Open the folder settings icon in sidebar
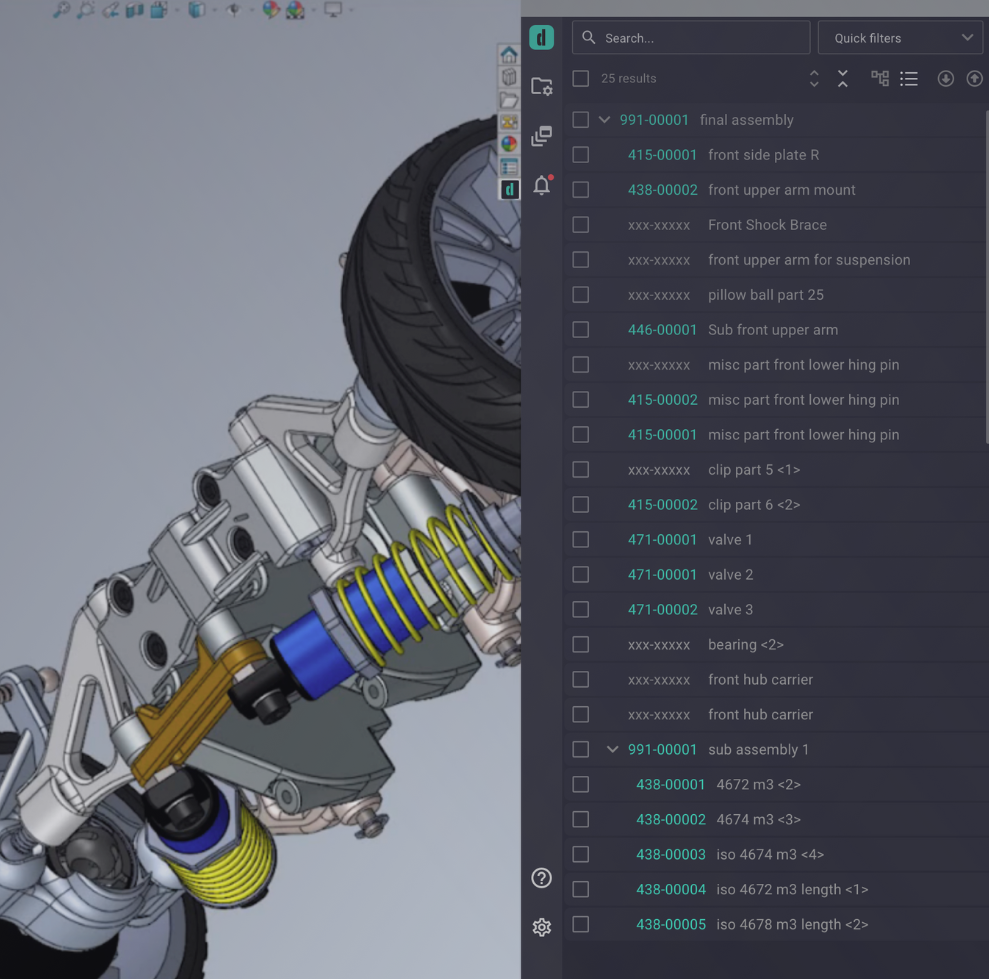The image size is (989, 979). (541, 87)
